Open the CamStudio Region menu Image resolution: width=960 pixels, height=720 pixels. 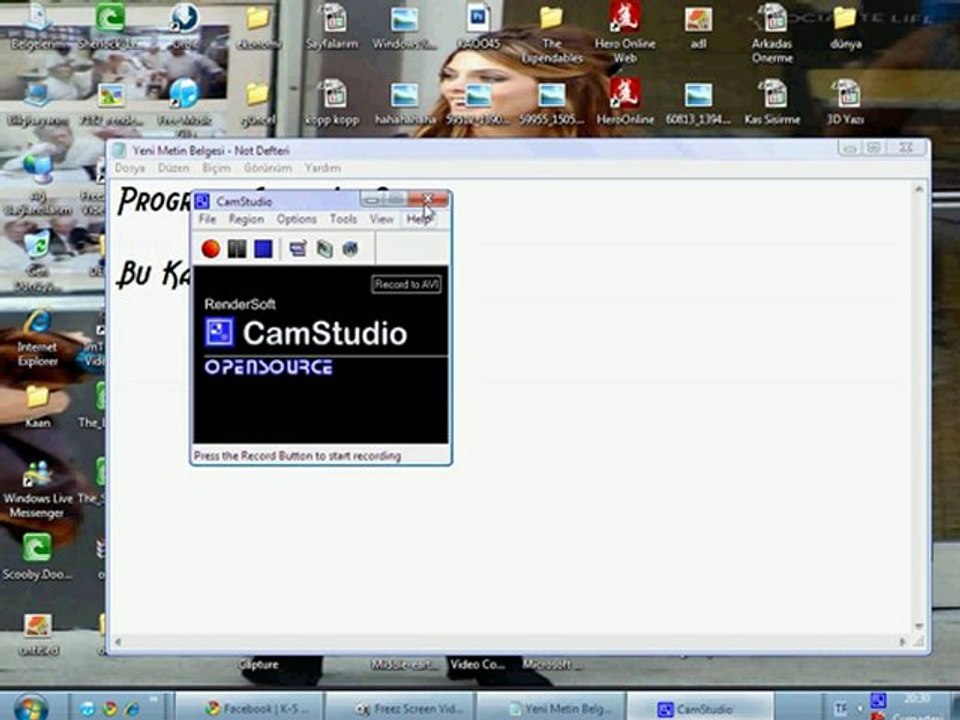(246, 219)
